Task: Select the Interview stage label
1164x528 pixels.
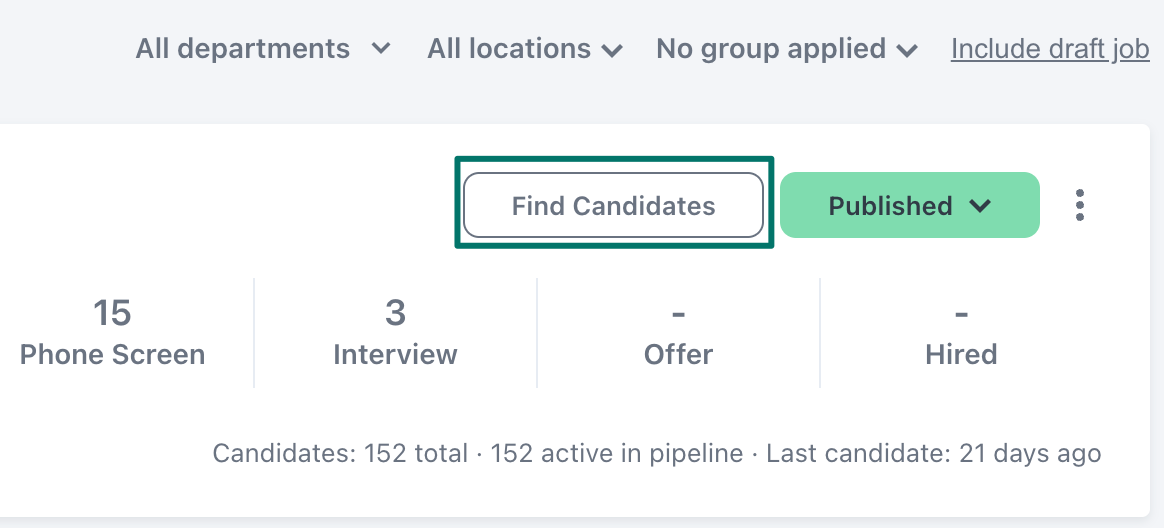Action: coord(395,354)
